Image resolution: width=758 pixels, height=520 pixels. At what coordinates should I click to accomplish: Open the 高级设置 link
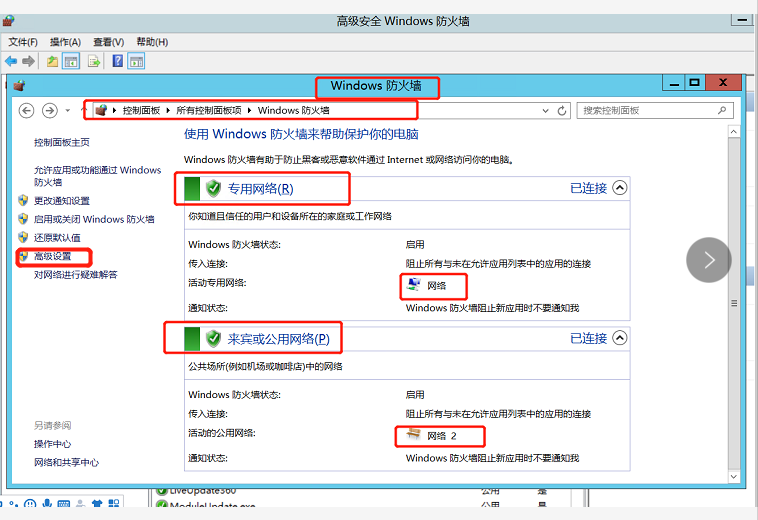pyautogui.click(x=52, y=256)
